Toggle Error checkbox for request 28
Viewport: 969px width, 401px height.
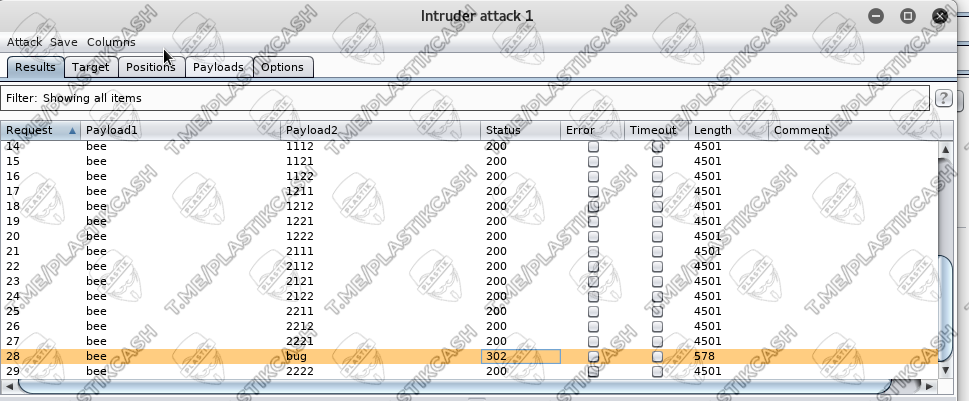click(x=594, y=357)
